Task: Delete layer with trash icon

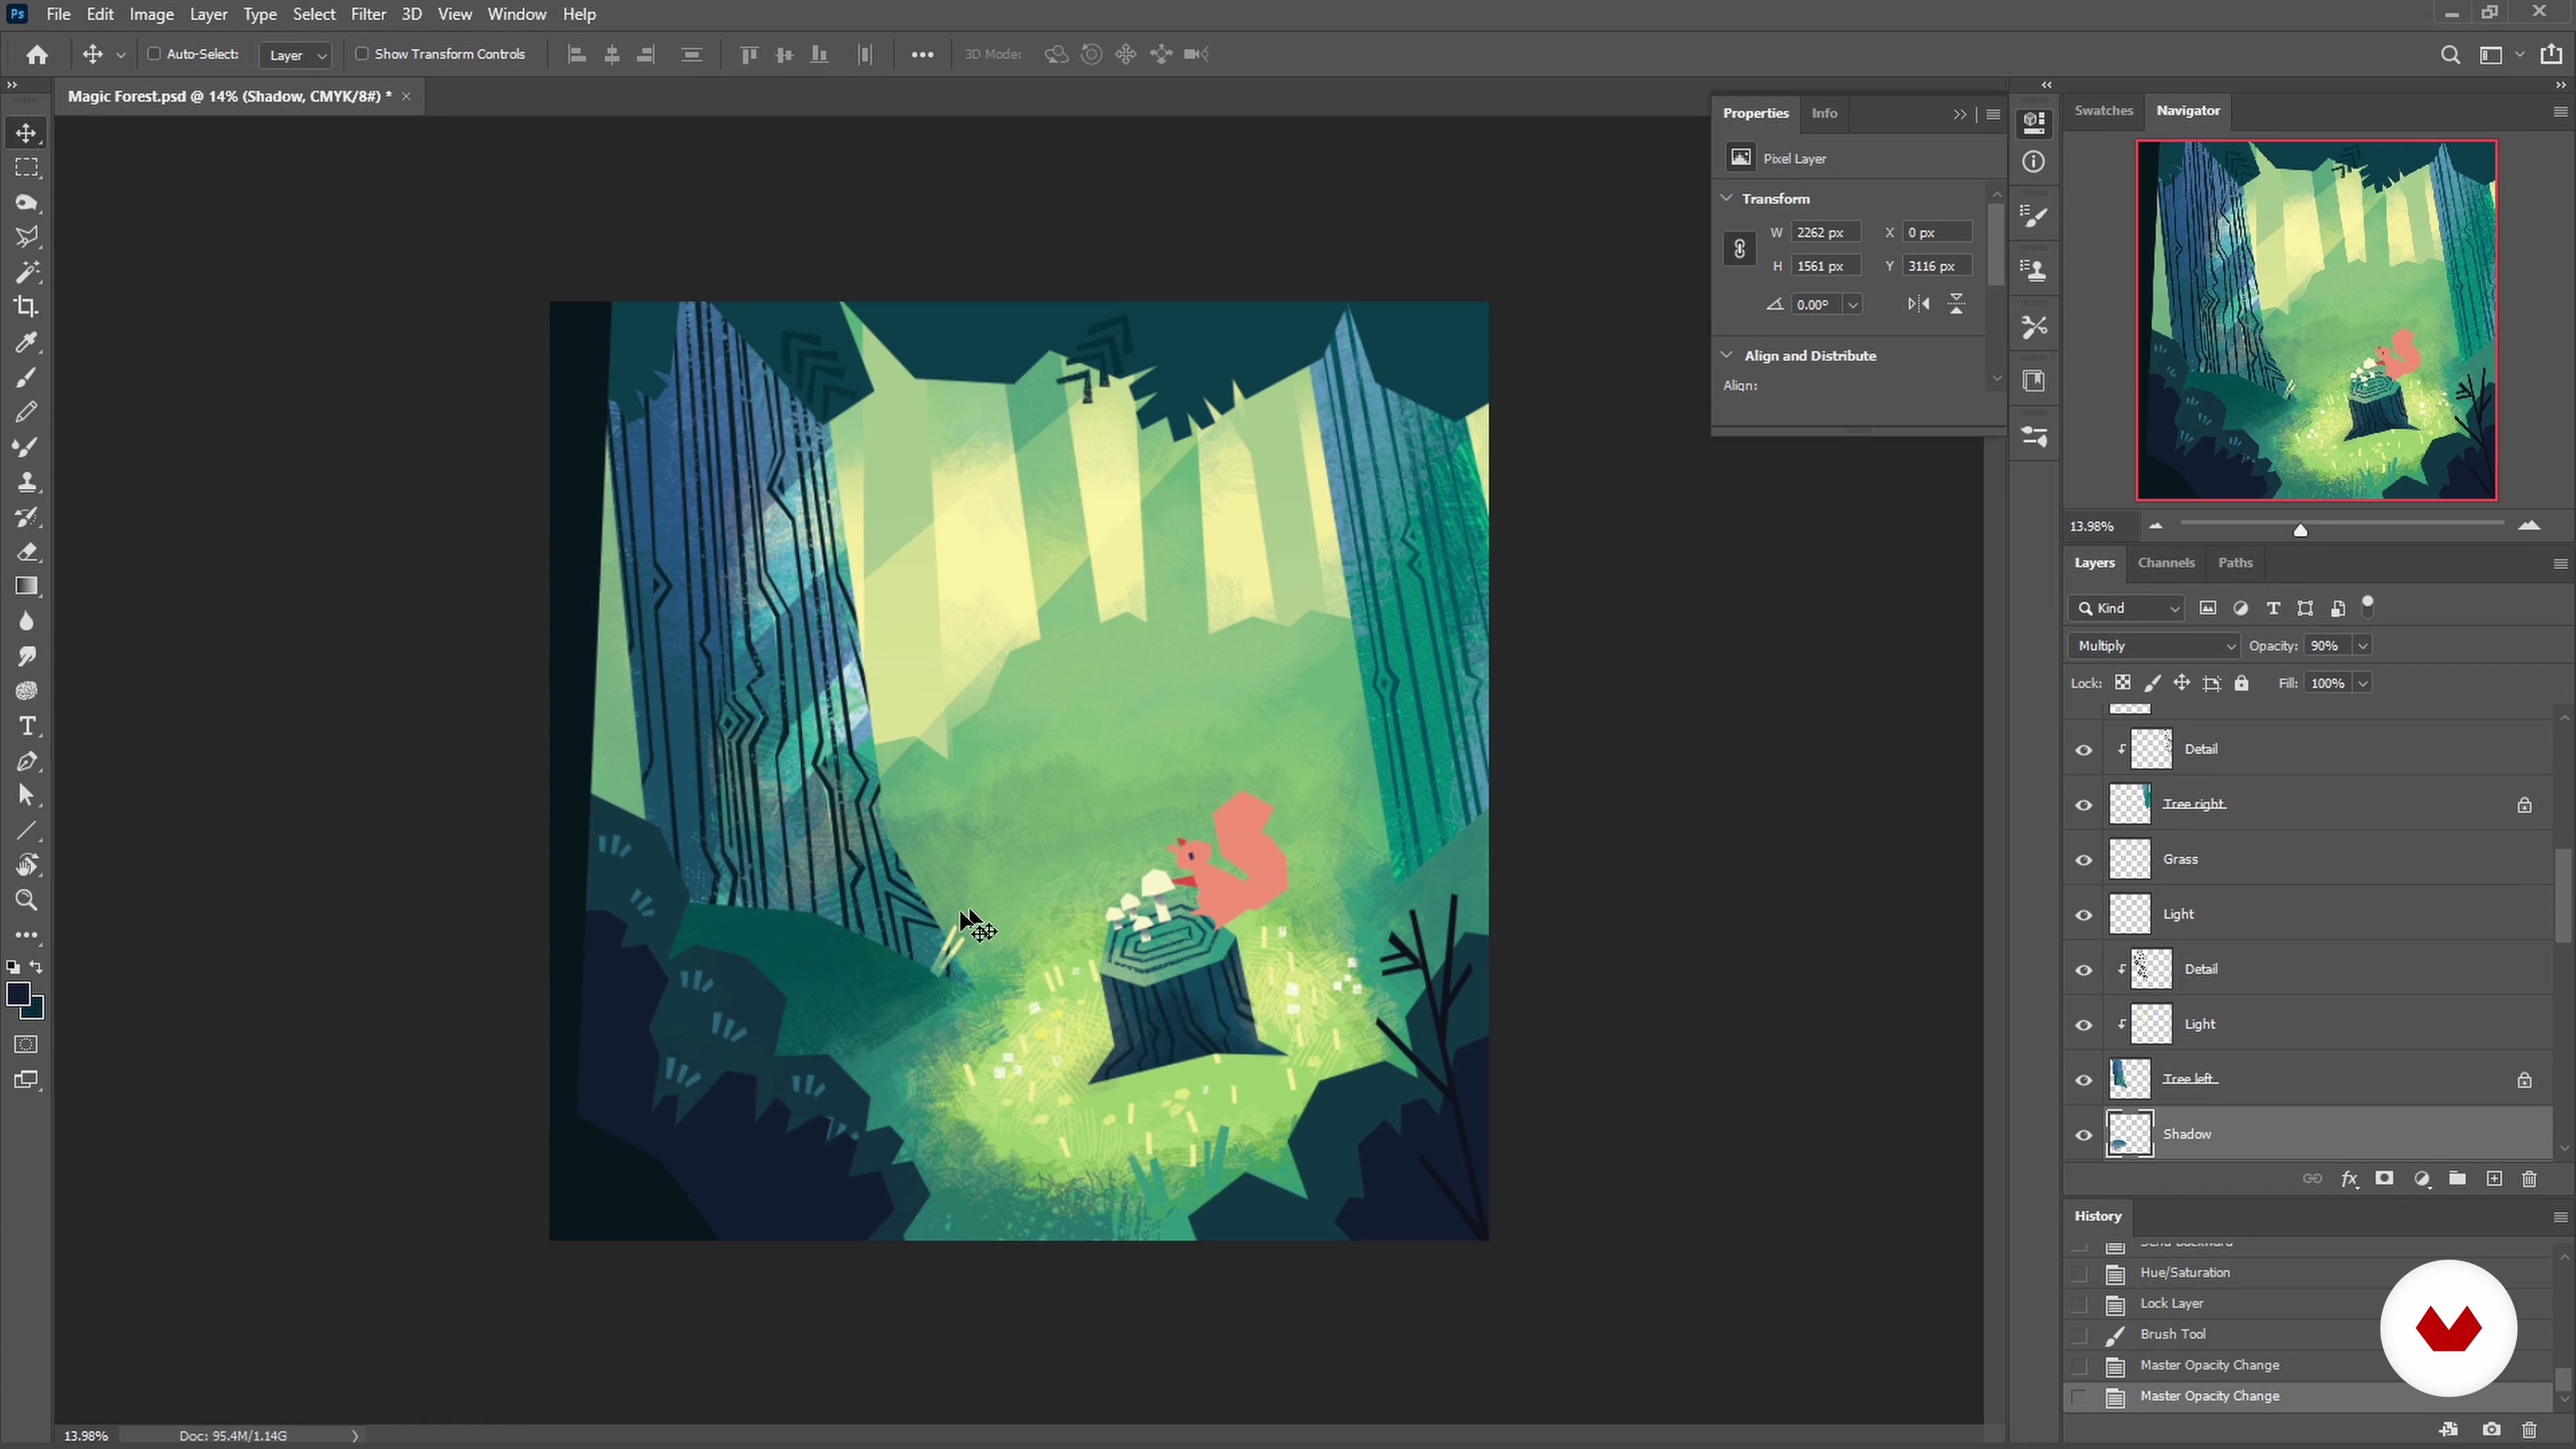Action: (x=2529, y=1179)
